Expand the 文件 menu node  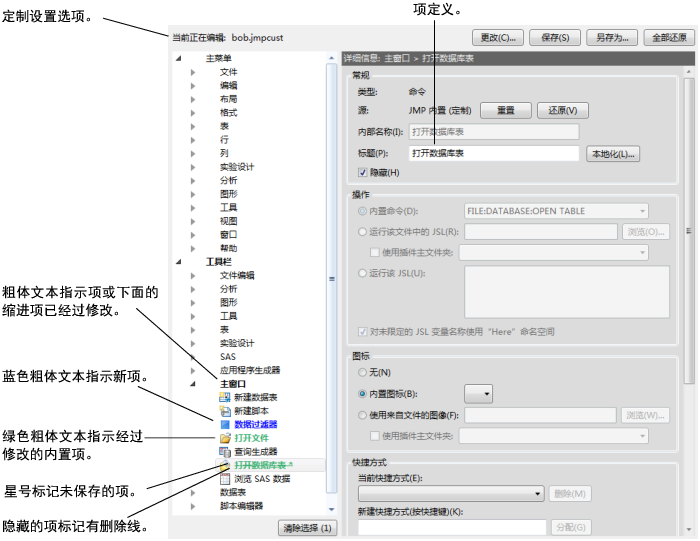point(193,72)
